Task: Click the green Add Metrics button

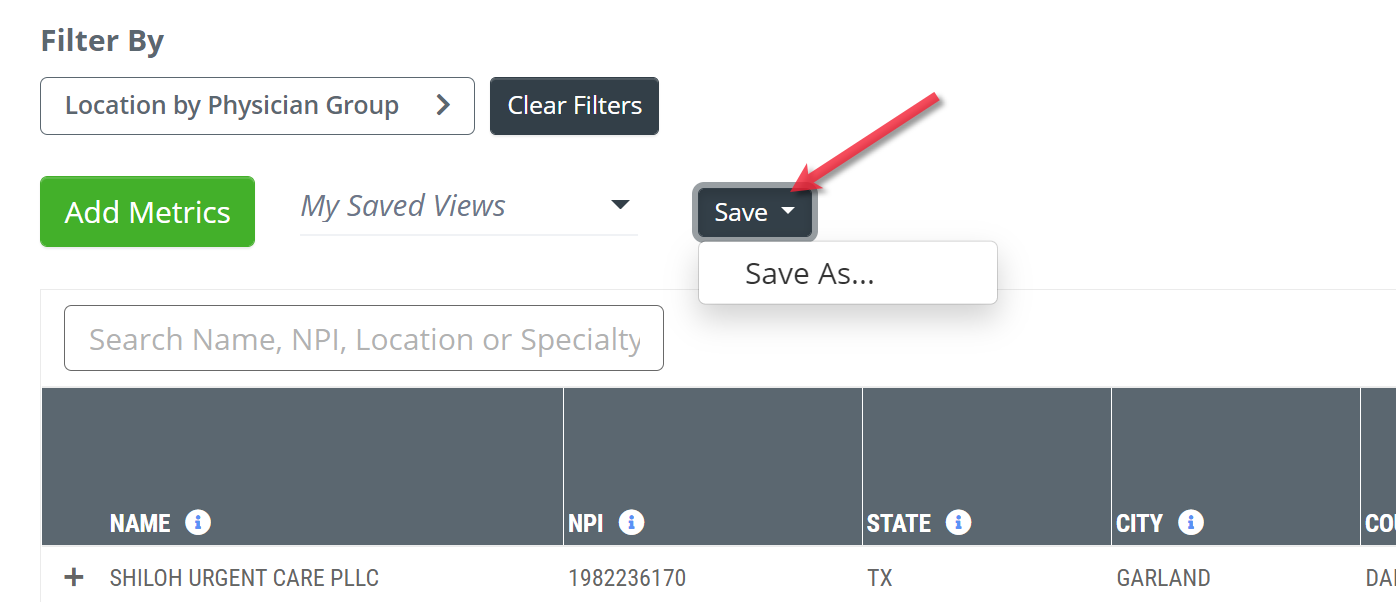Action: 147,212
